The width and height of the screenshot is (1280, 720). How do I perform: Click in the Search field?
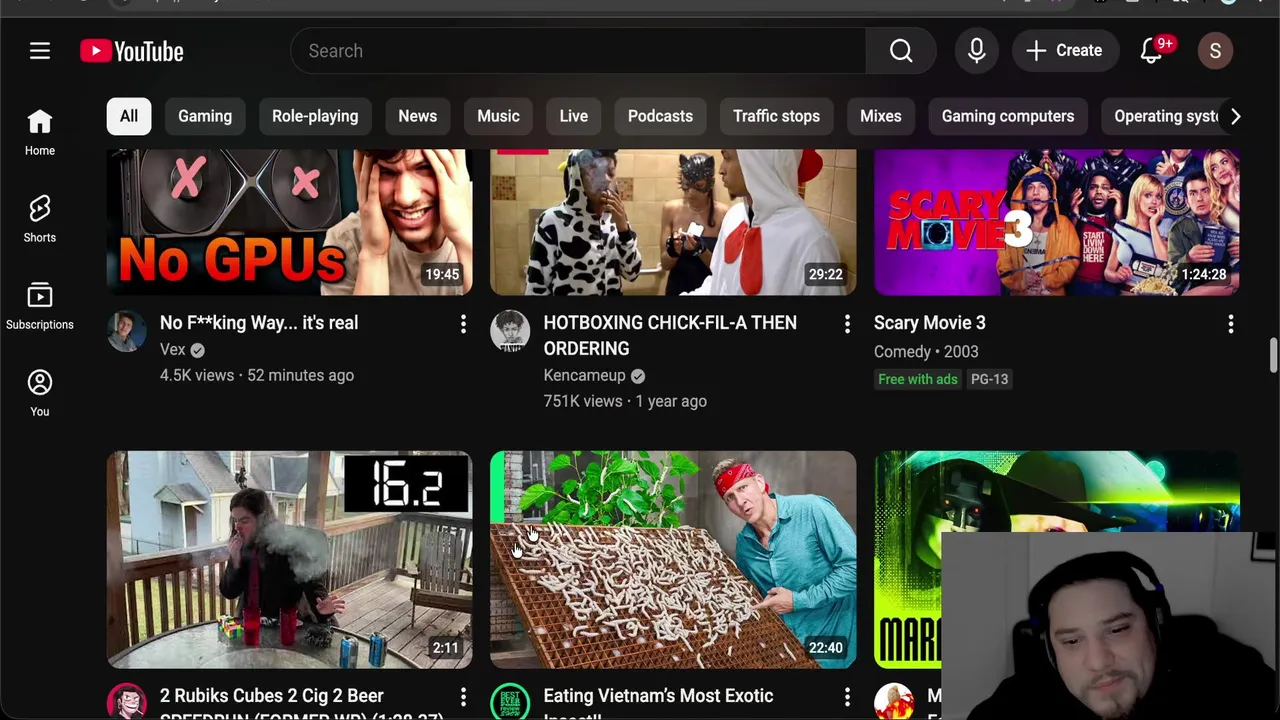(578, 51)
